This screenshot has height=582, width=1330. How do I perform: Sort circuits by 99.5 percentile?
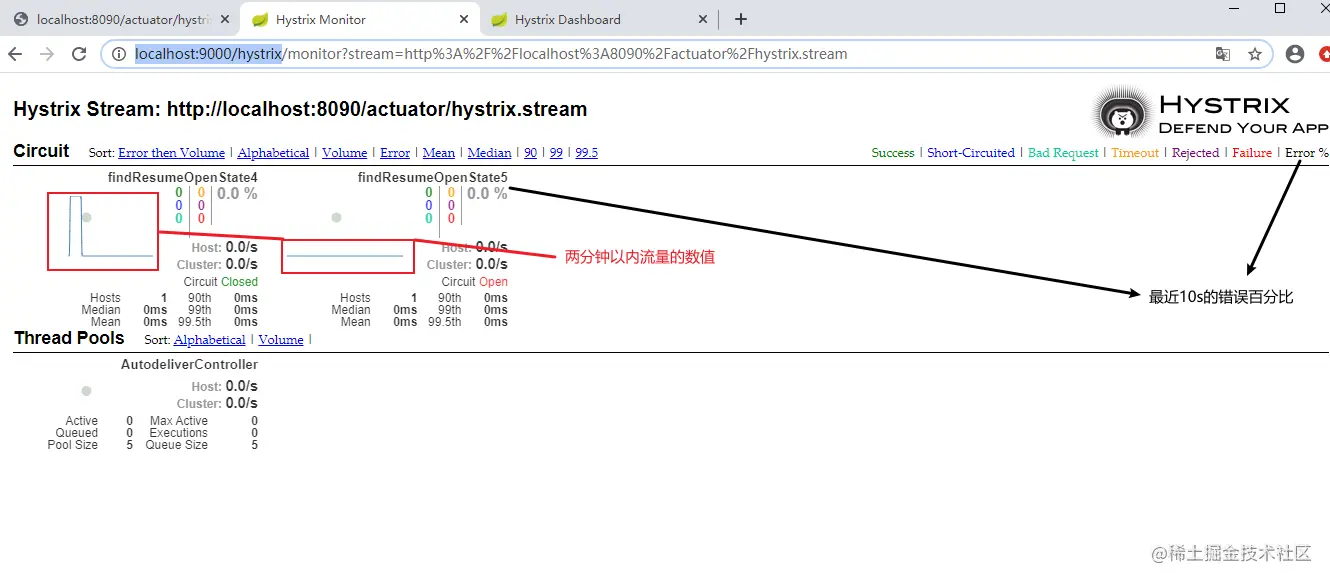pyautogui.click(x=587, y=153)
